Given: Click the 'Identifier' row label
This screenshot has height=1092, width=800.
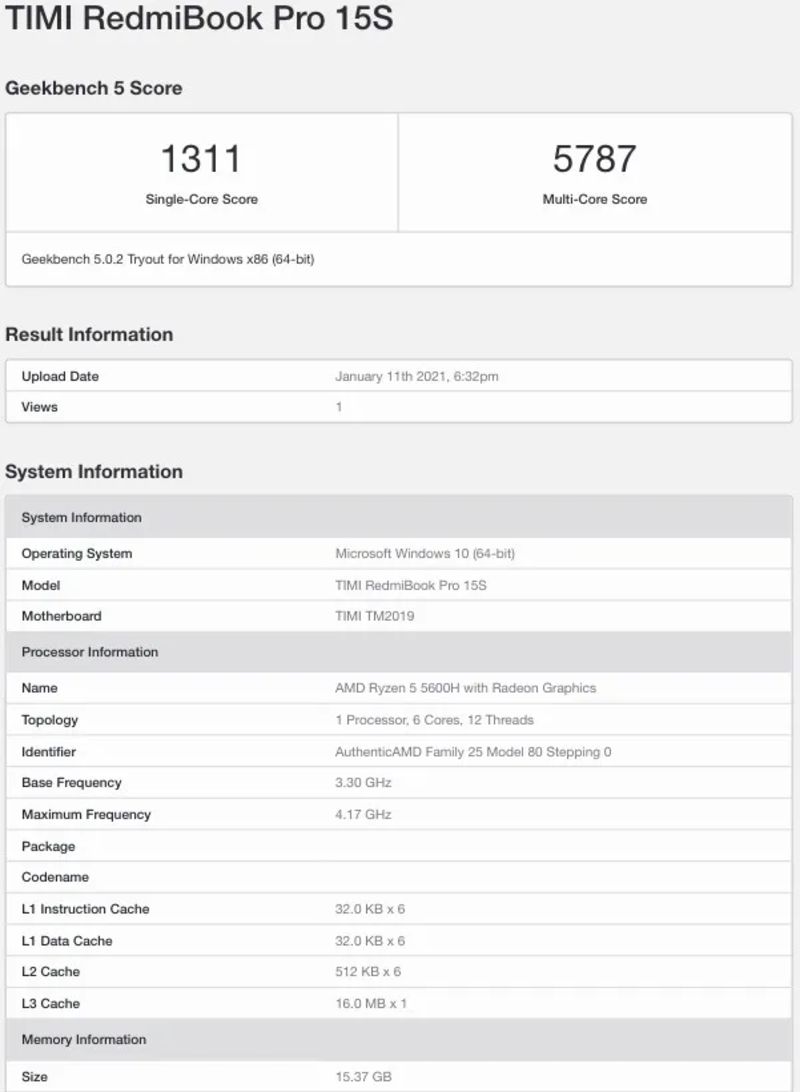Looking at the screenshot, I should click(48, 752).
